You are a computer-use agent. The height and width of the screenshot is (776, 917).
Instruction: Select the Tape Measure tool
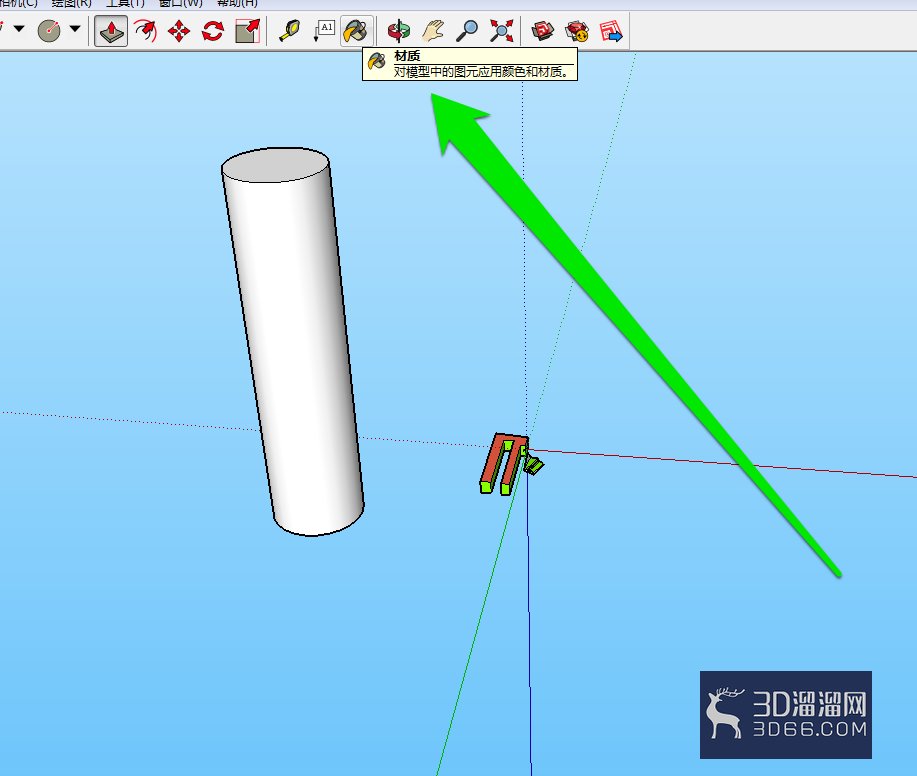(x=289, y=31)
